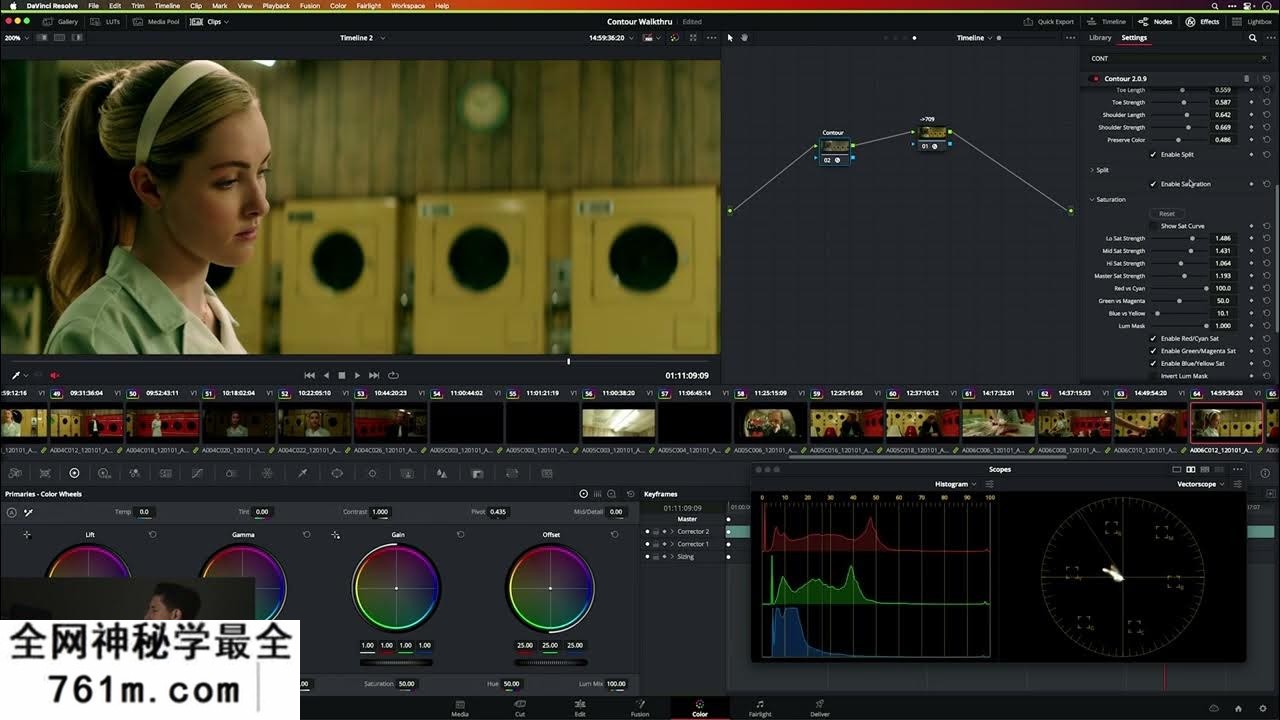Play the clip in reverse
The image size is (1280, 720).
point(326,375)
